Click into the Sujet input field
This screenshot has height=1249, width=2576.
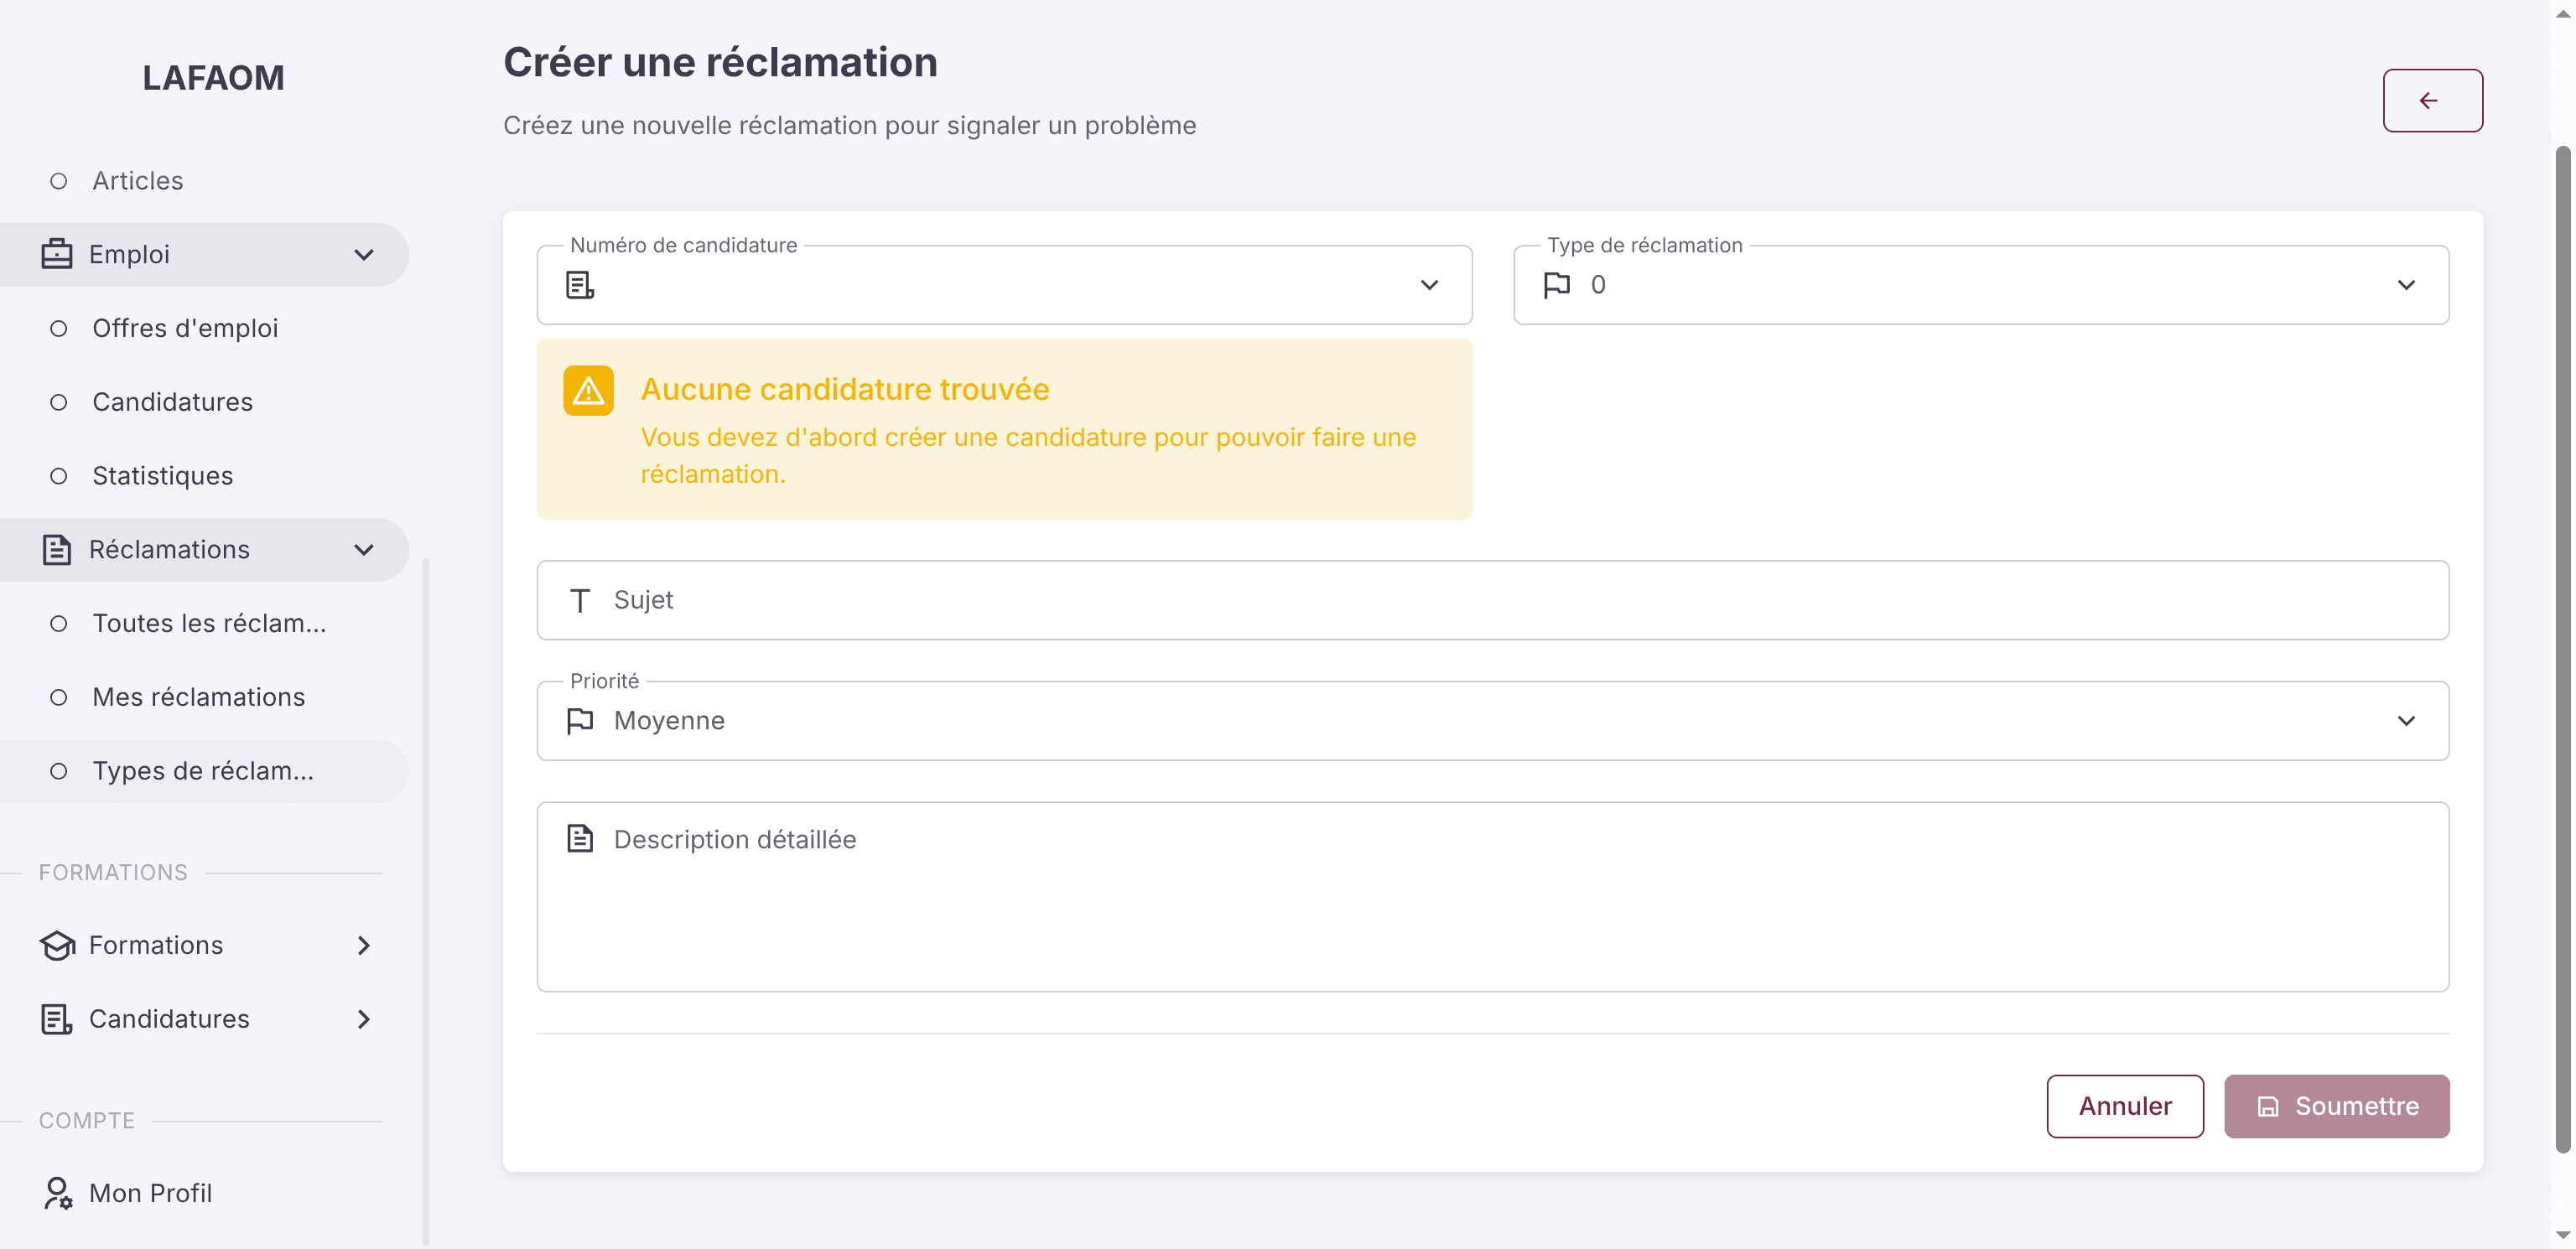pos(1493,600)
